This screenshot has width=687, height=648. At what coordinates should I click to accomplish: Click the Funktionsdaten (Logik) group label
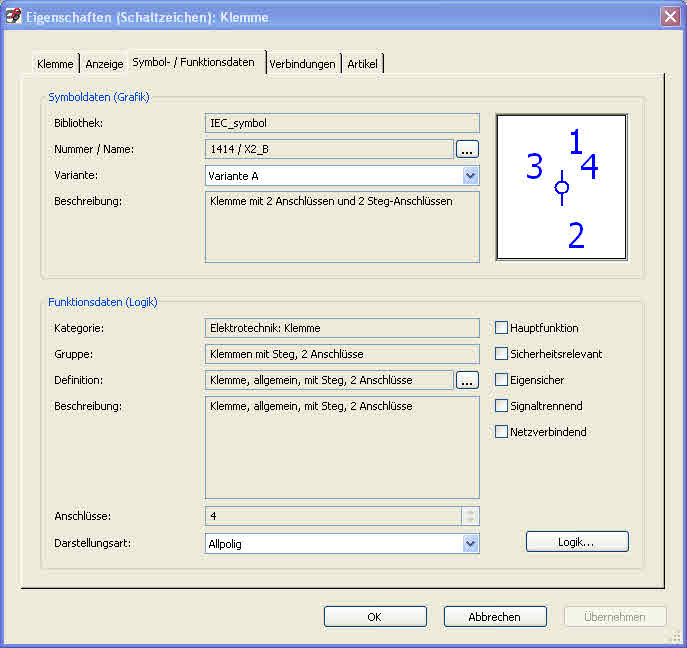(x=103, y=302)
